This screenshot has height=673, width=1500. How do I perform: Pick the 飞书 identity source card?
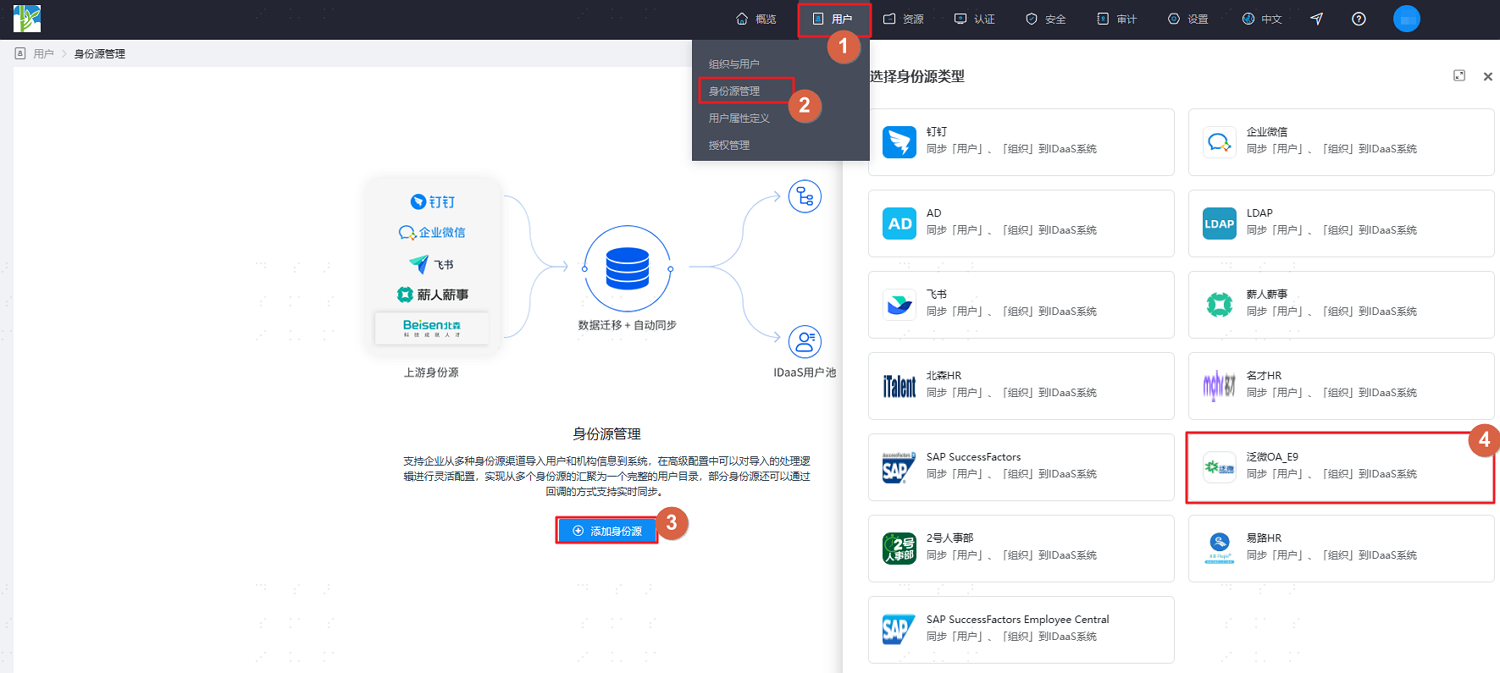click(x=1021, y=304)
